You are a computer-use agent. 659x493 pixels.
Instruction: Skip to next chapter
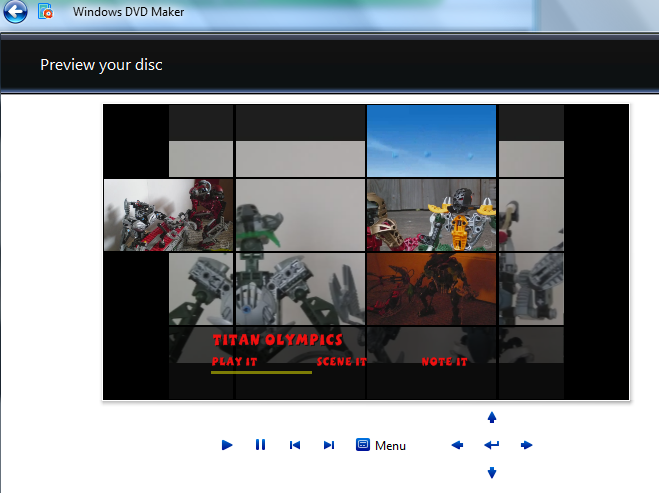[329, 445]
